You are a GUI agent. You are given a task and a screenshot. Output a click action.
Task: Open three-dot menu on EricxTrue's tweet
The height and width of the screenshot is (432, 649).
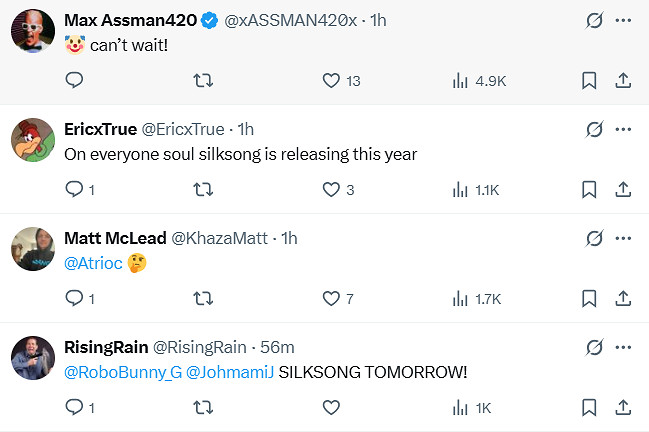coord(624,129)
